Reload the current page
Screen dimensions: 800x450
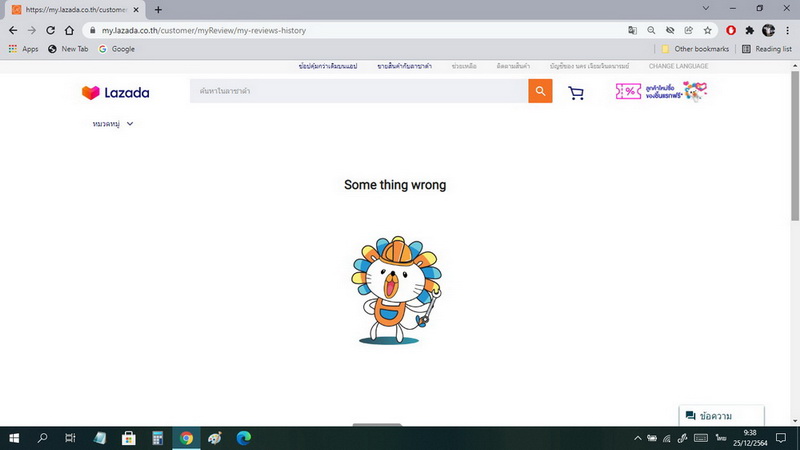(50, 31)
